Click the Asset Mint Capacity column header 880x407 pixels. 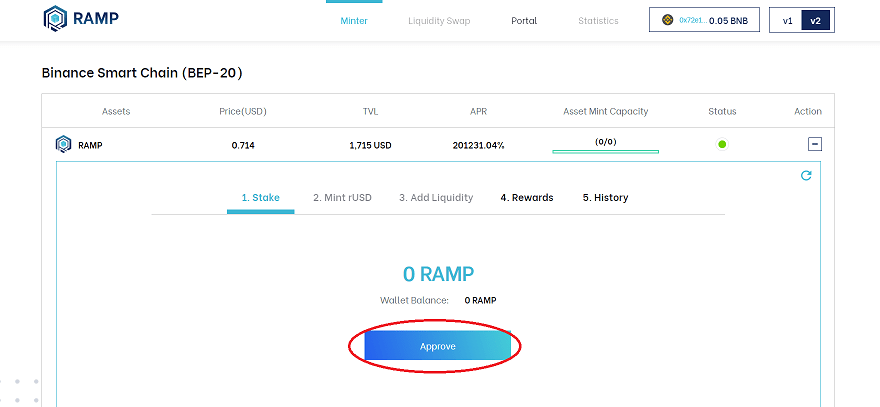(x=606, y=111)
